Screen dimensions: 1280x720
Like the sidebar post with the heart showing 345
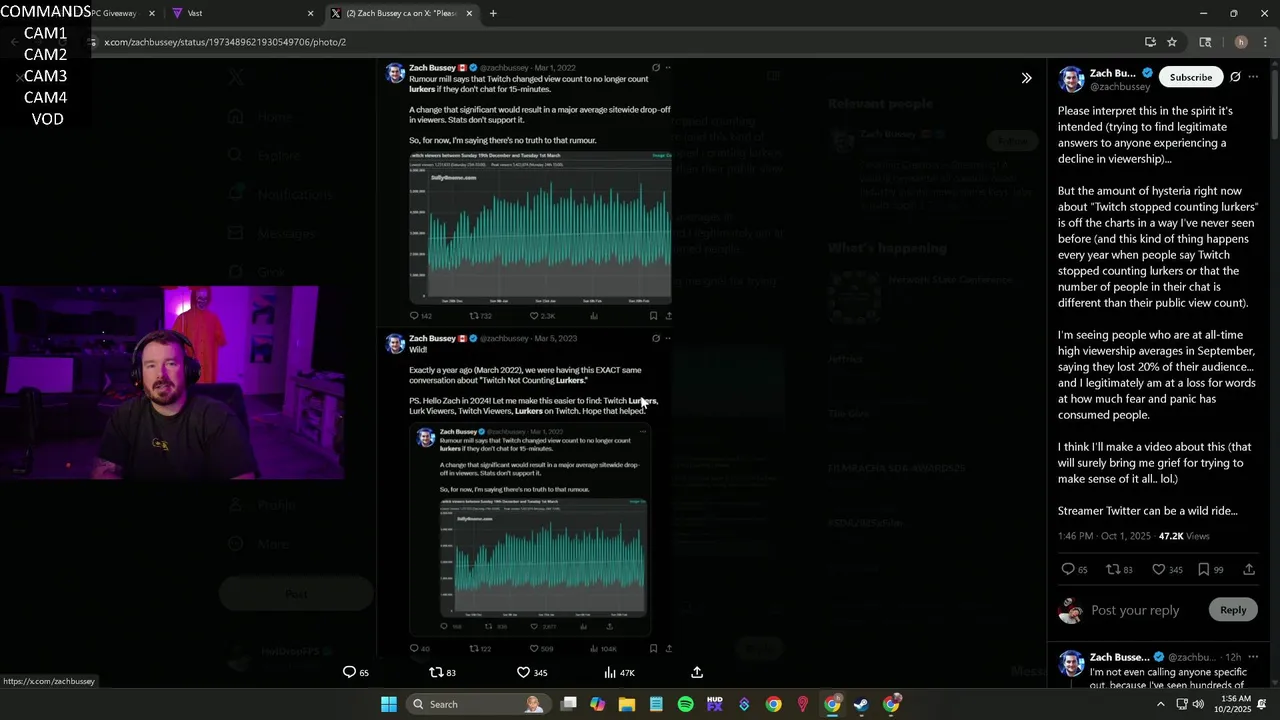pos(1167,569)
